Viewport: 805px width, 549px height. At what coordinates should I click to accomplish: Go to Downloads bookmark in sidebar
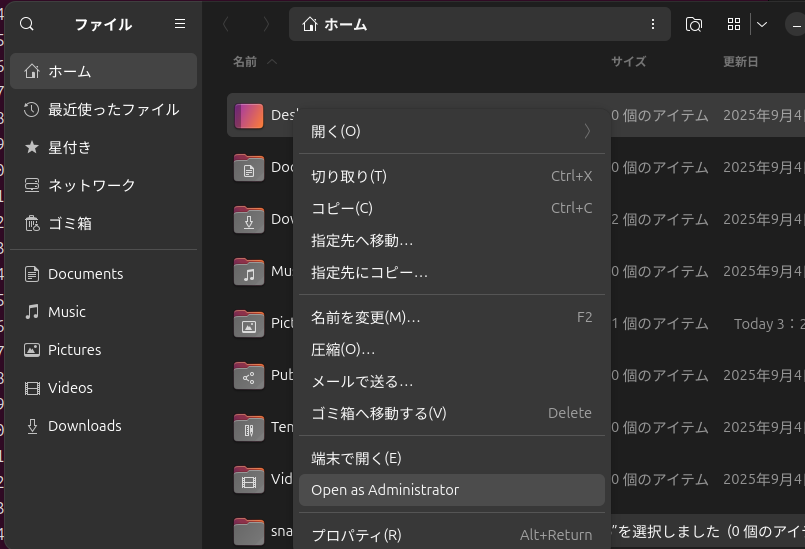click(x=84, y=426)
